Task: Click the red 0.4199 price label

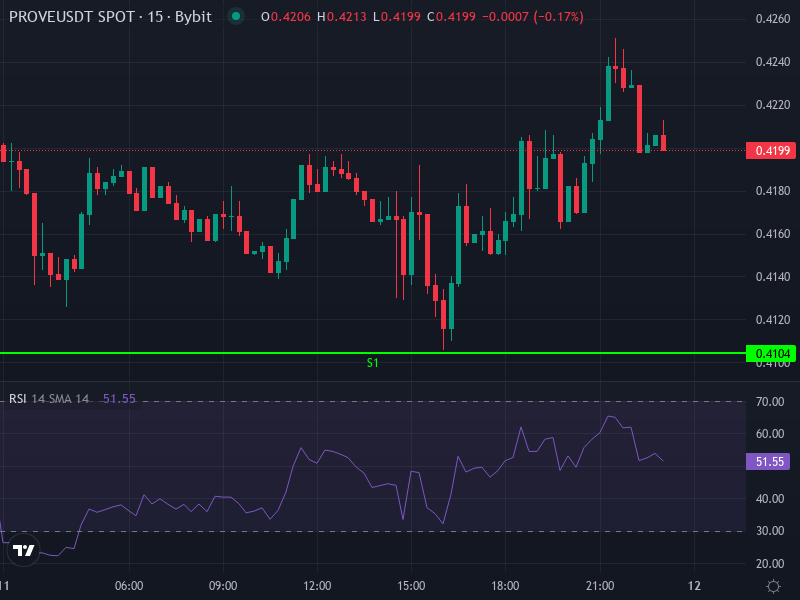Action: tap(770, 149)
